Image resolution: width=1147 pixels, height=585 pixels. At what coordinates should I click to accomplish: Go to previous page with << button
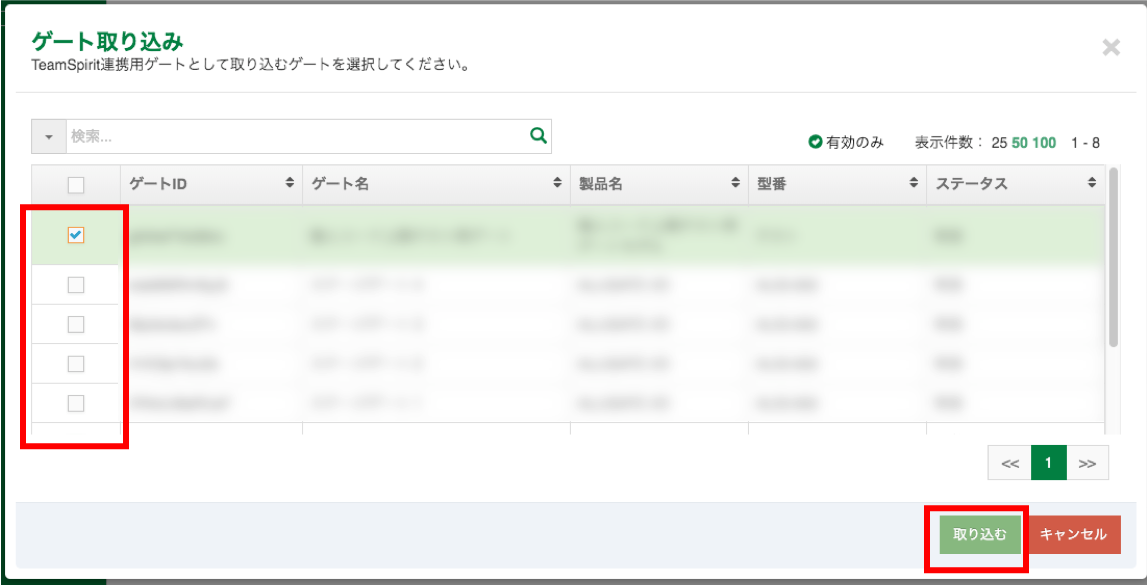click(1009, 463)
